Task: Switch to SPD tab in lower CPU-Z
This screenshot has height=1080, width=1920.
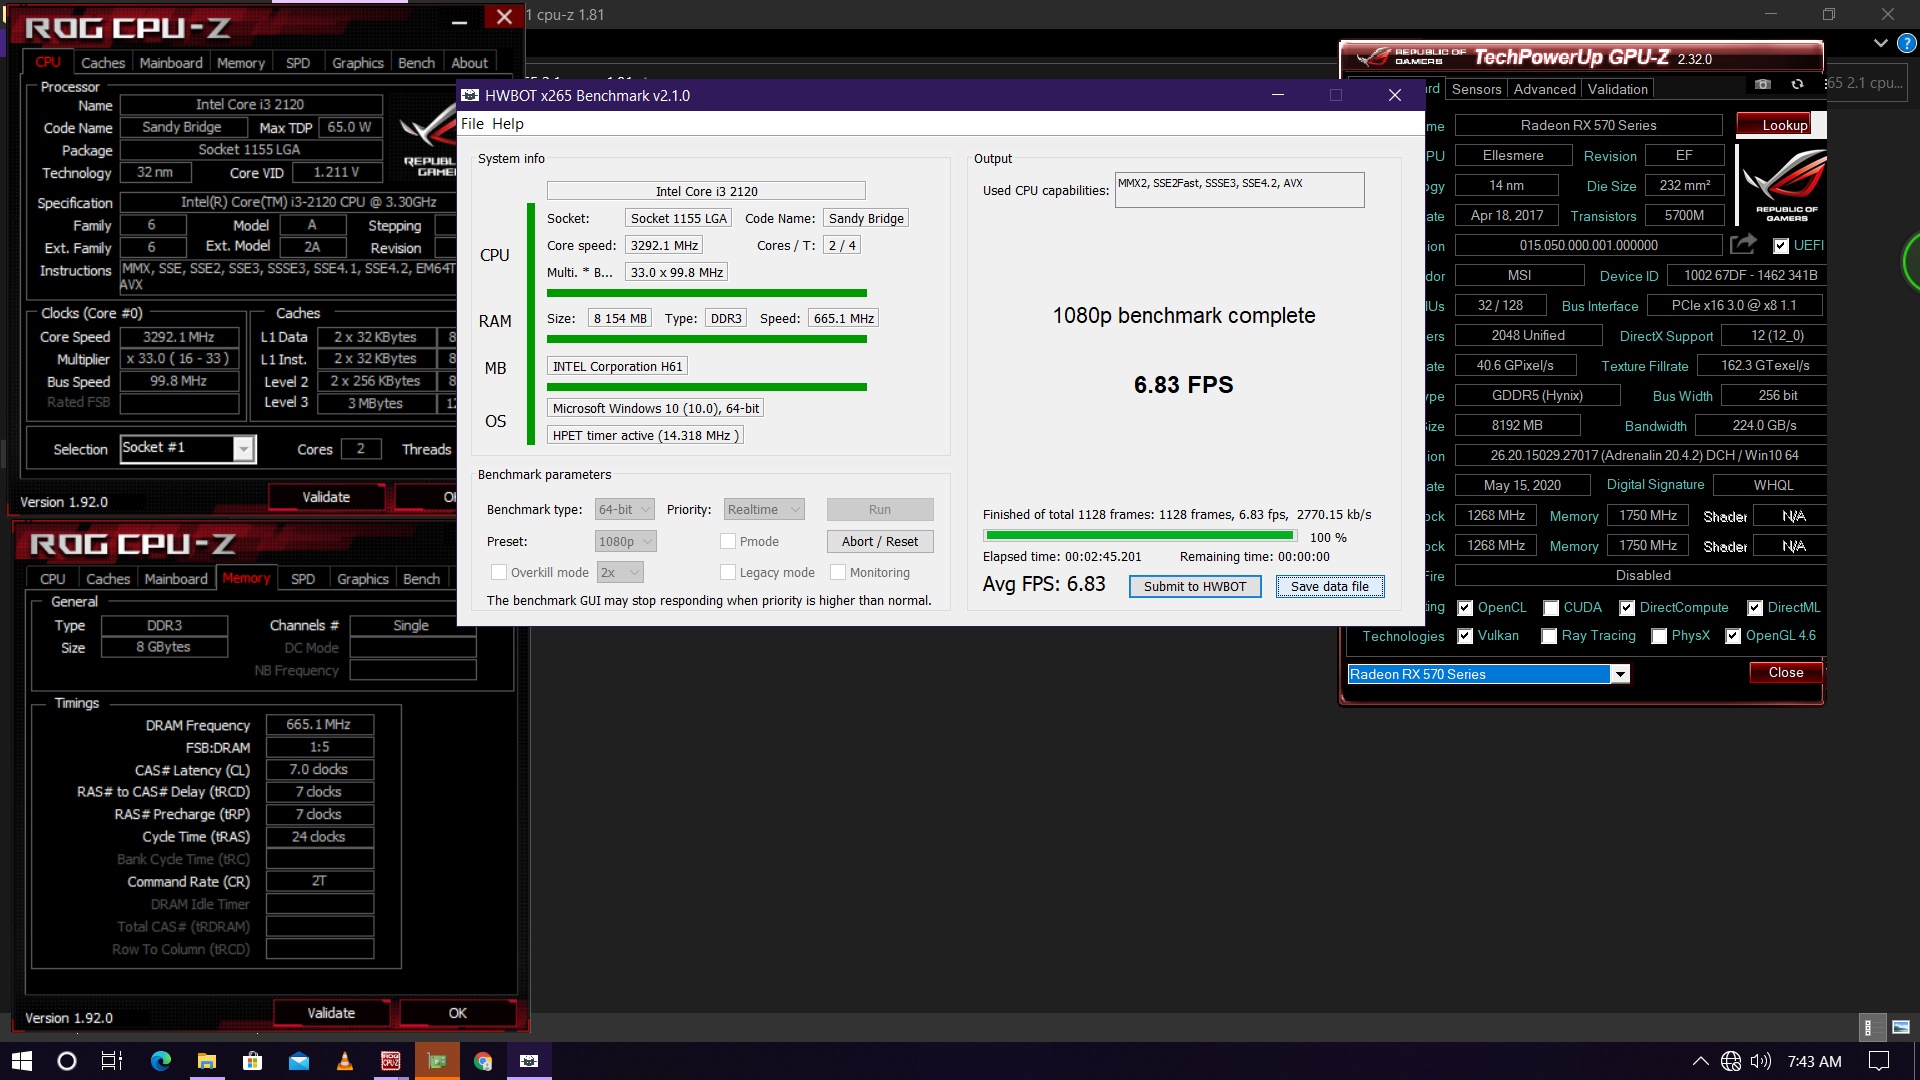Action: (x=303, y=579)
